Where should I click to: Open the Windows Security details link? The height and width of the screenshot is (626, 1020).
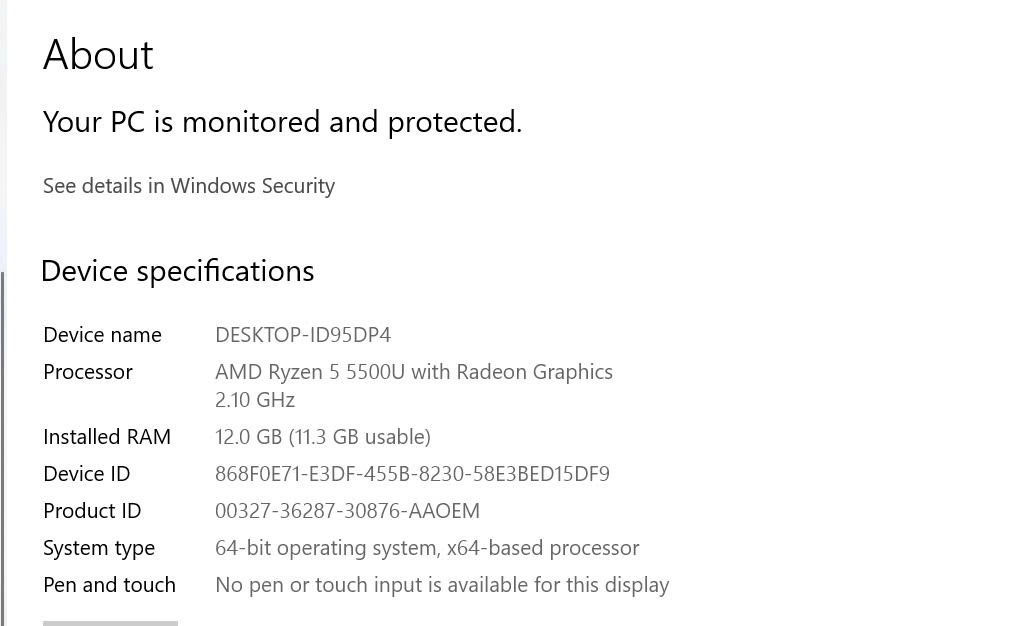coord(189,186)
